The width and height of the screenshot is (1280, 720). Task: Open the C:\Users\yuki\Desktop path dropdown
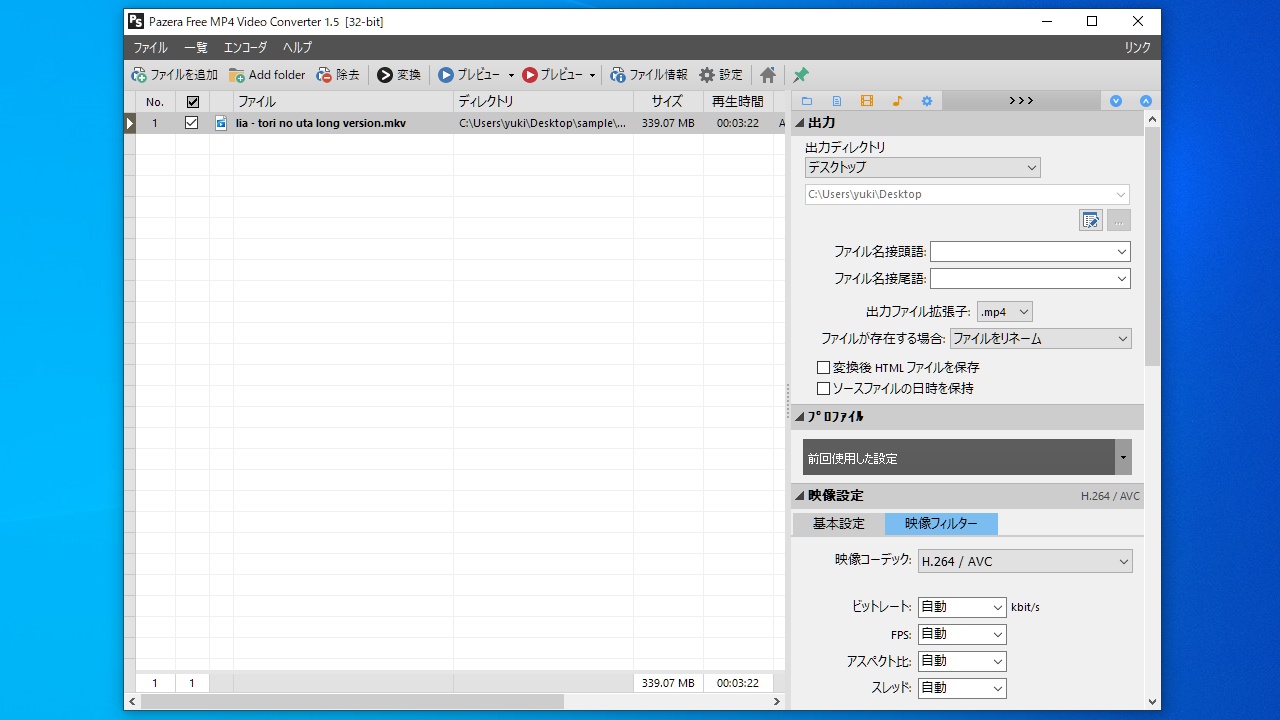click(x=968, y=194)
